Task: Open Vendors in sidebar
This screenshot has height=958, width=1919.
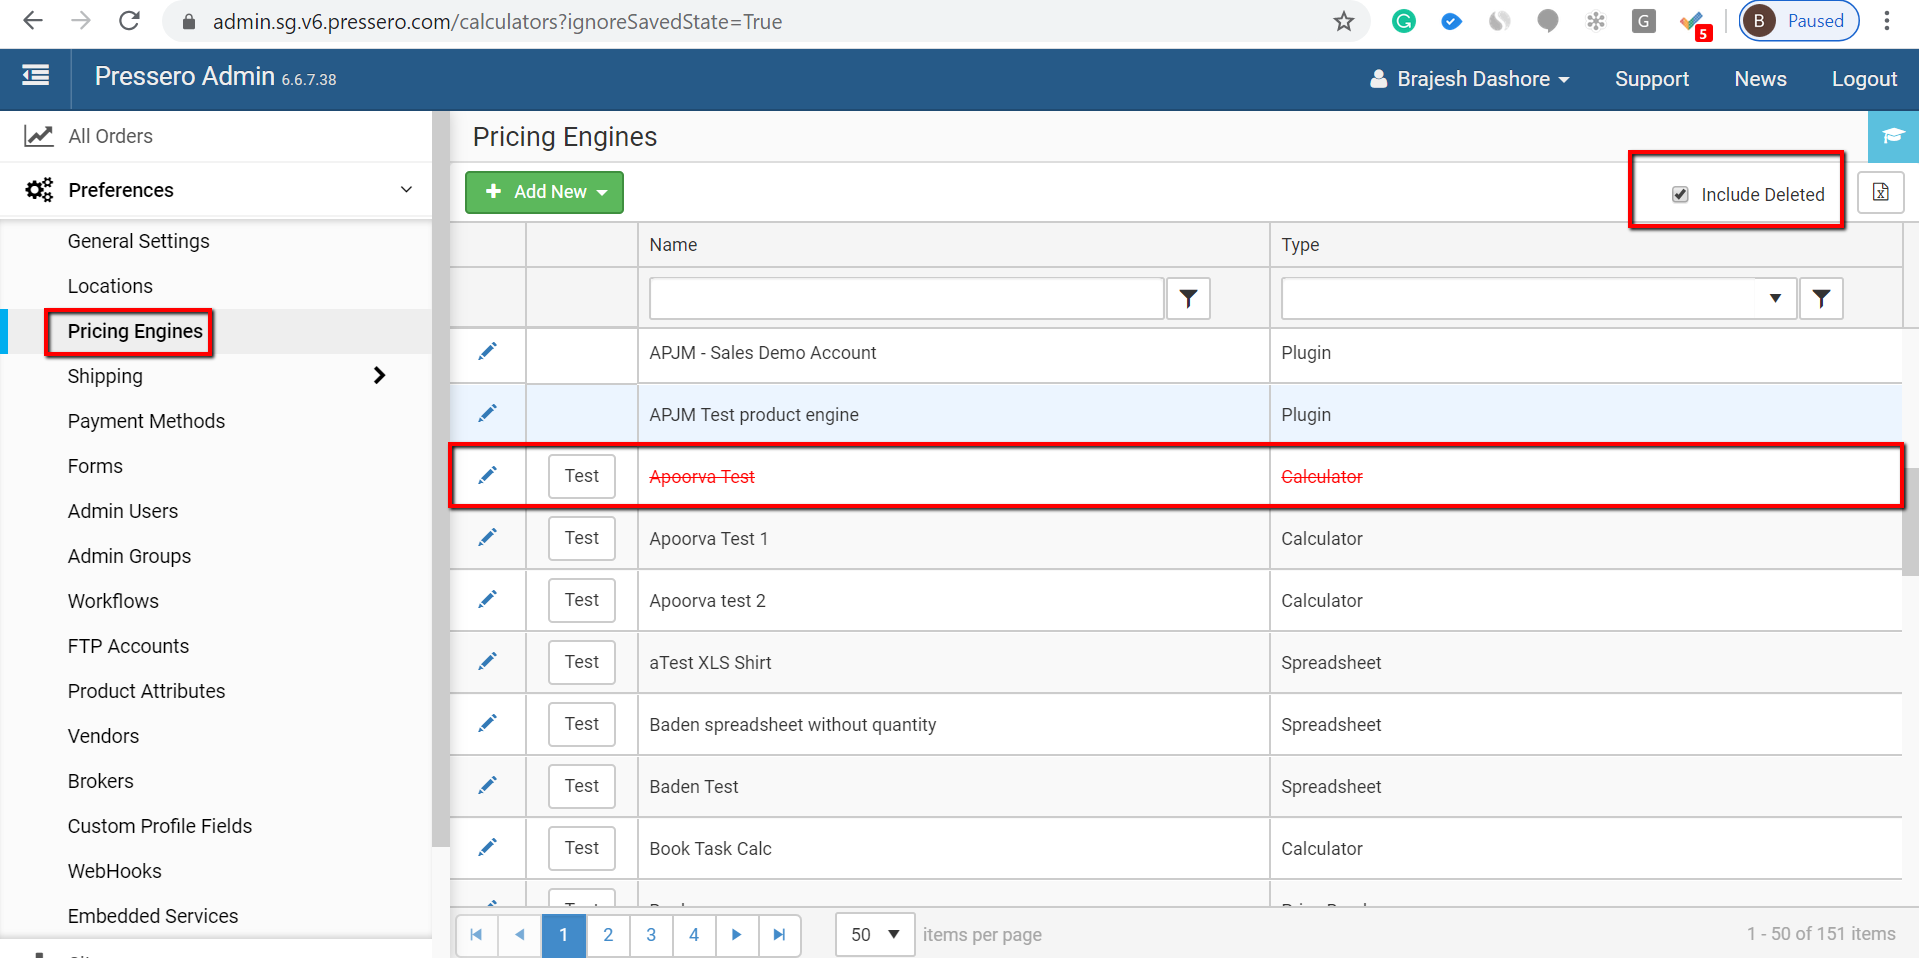Action: point(103,736)
